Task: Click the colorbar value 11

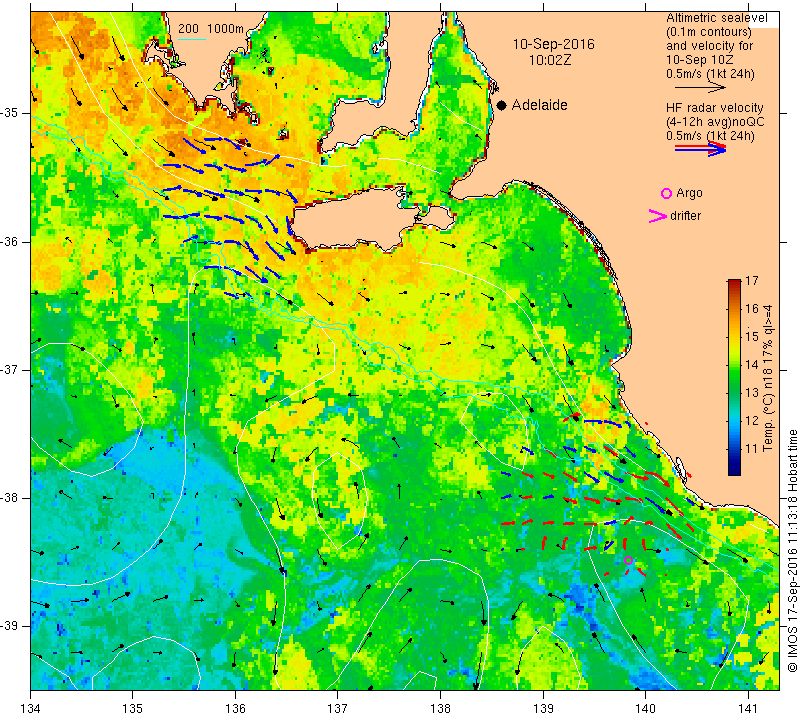Action: pos(752,449)
